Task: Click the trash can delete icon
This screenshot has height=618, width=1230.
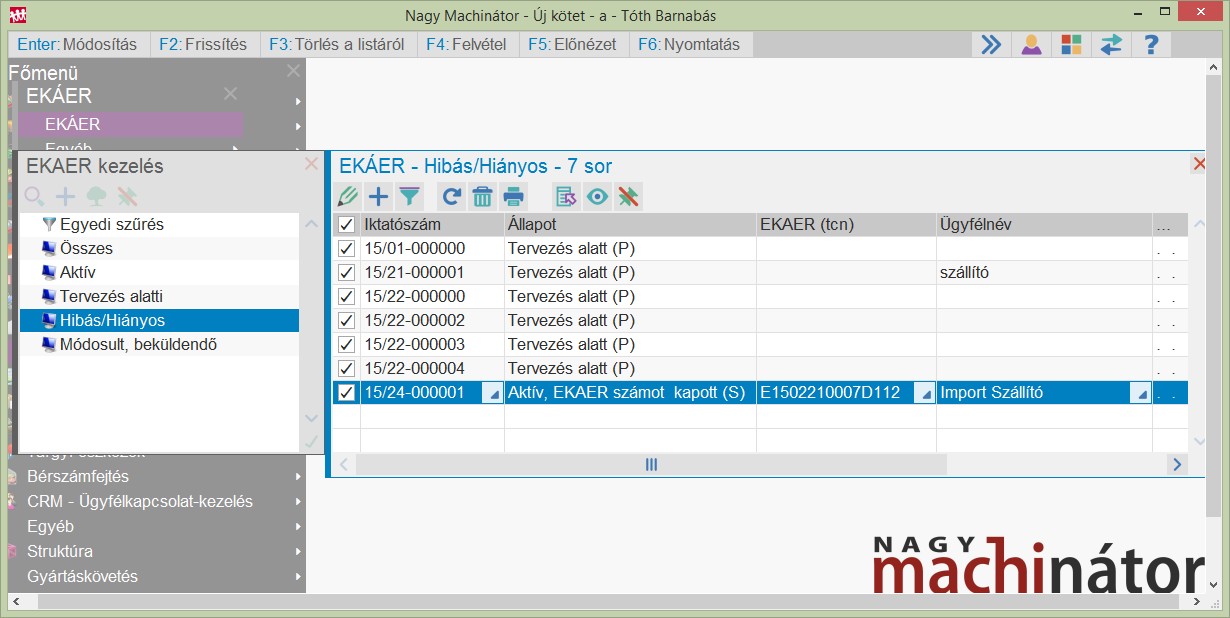Action: [x=482, y=196]
